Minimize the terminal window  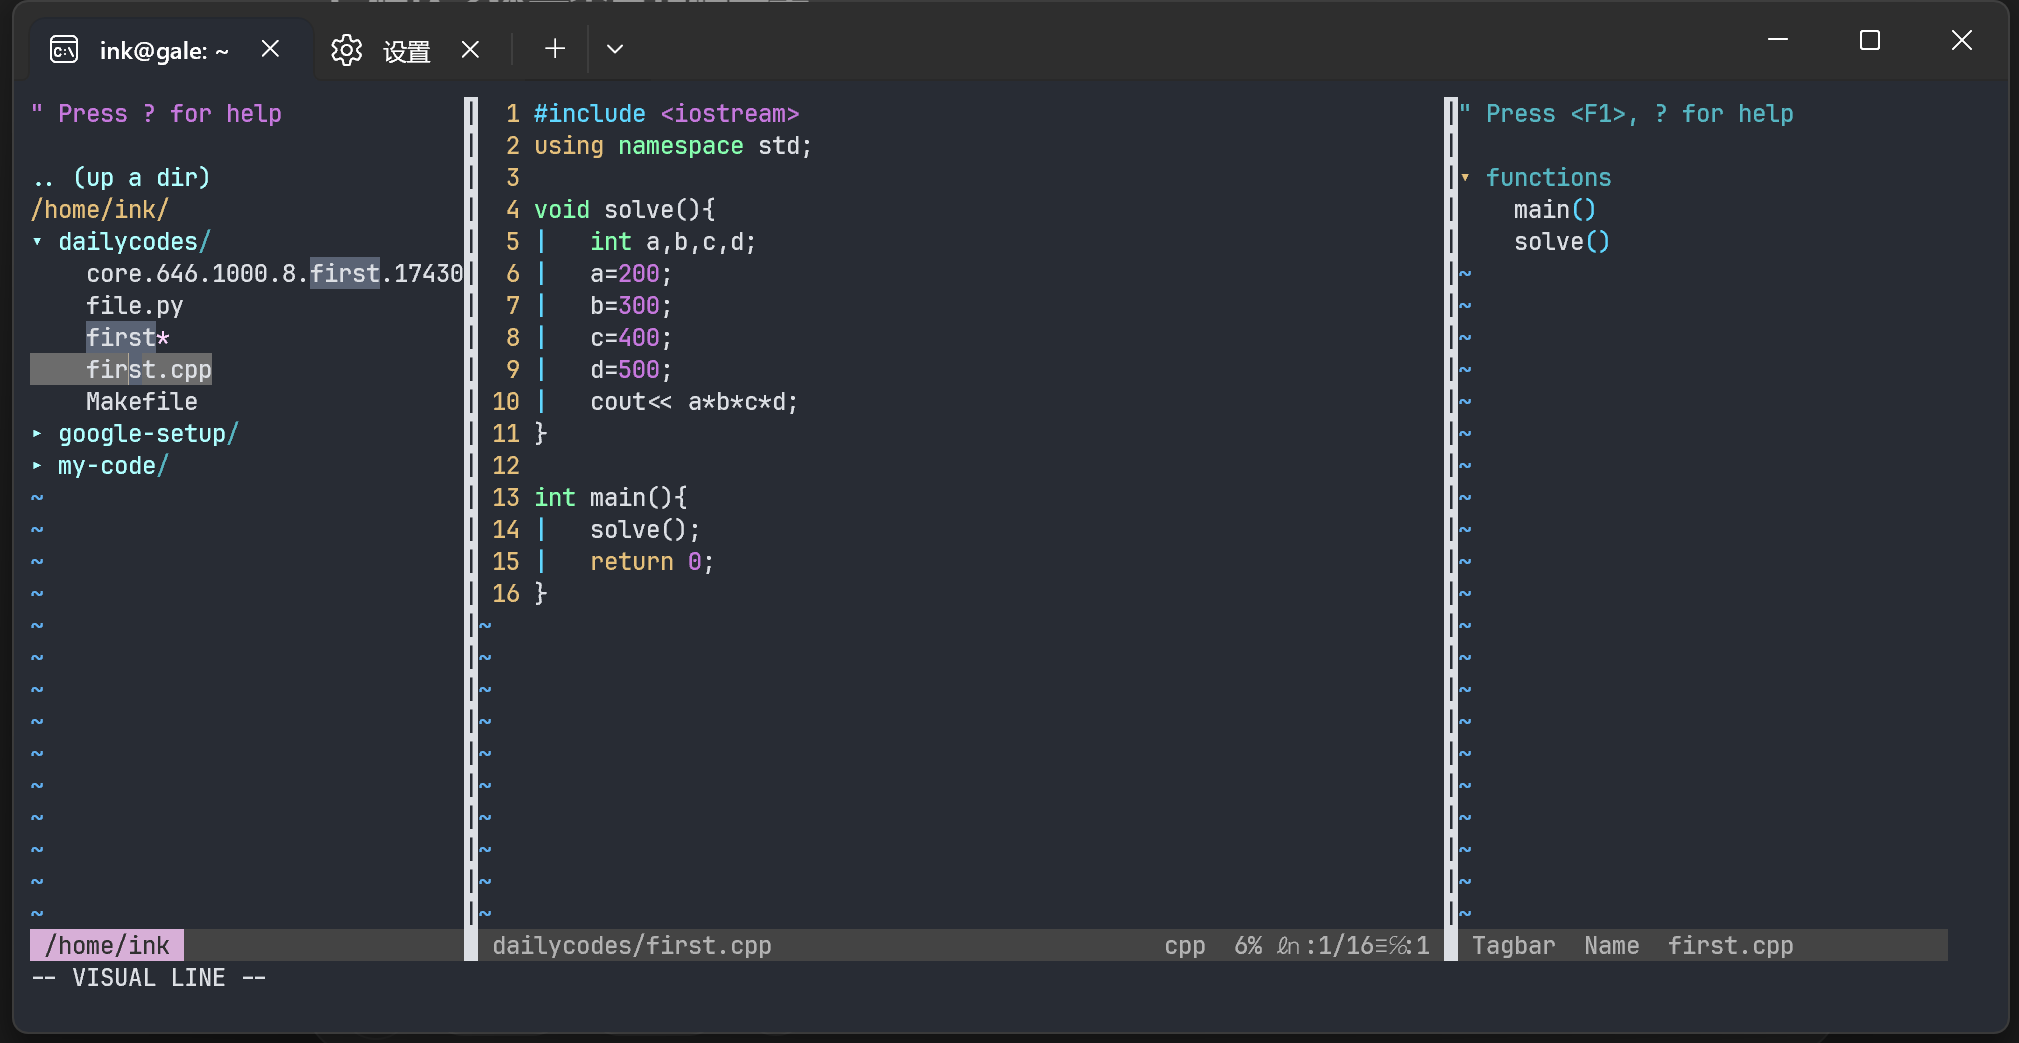coord(1778,40)
